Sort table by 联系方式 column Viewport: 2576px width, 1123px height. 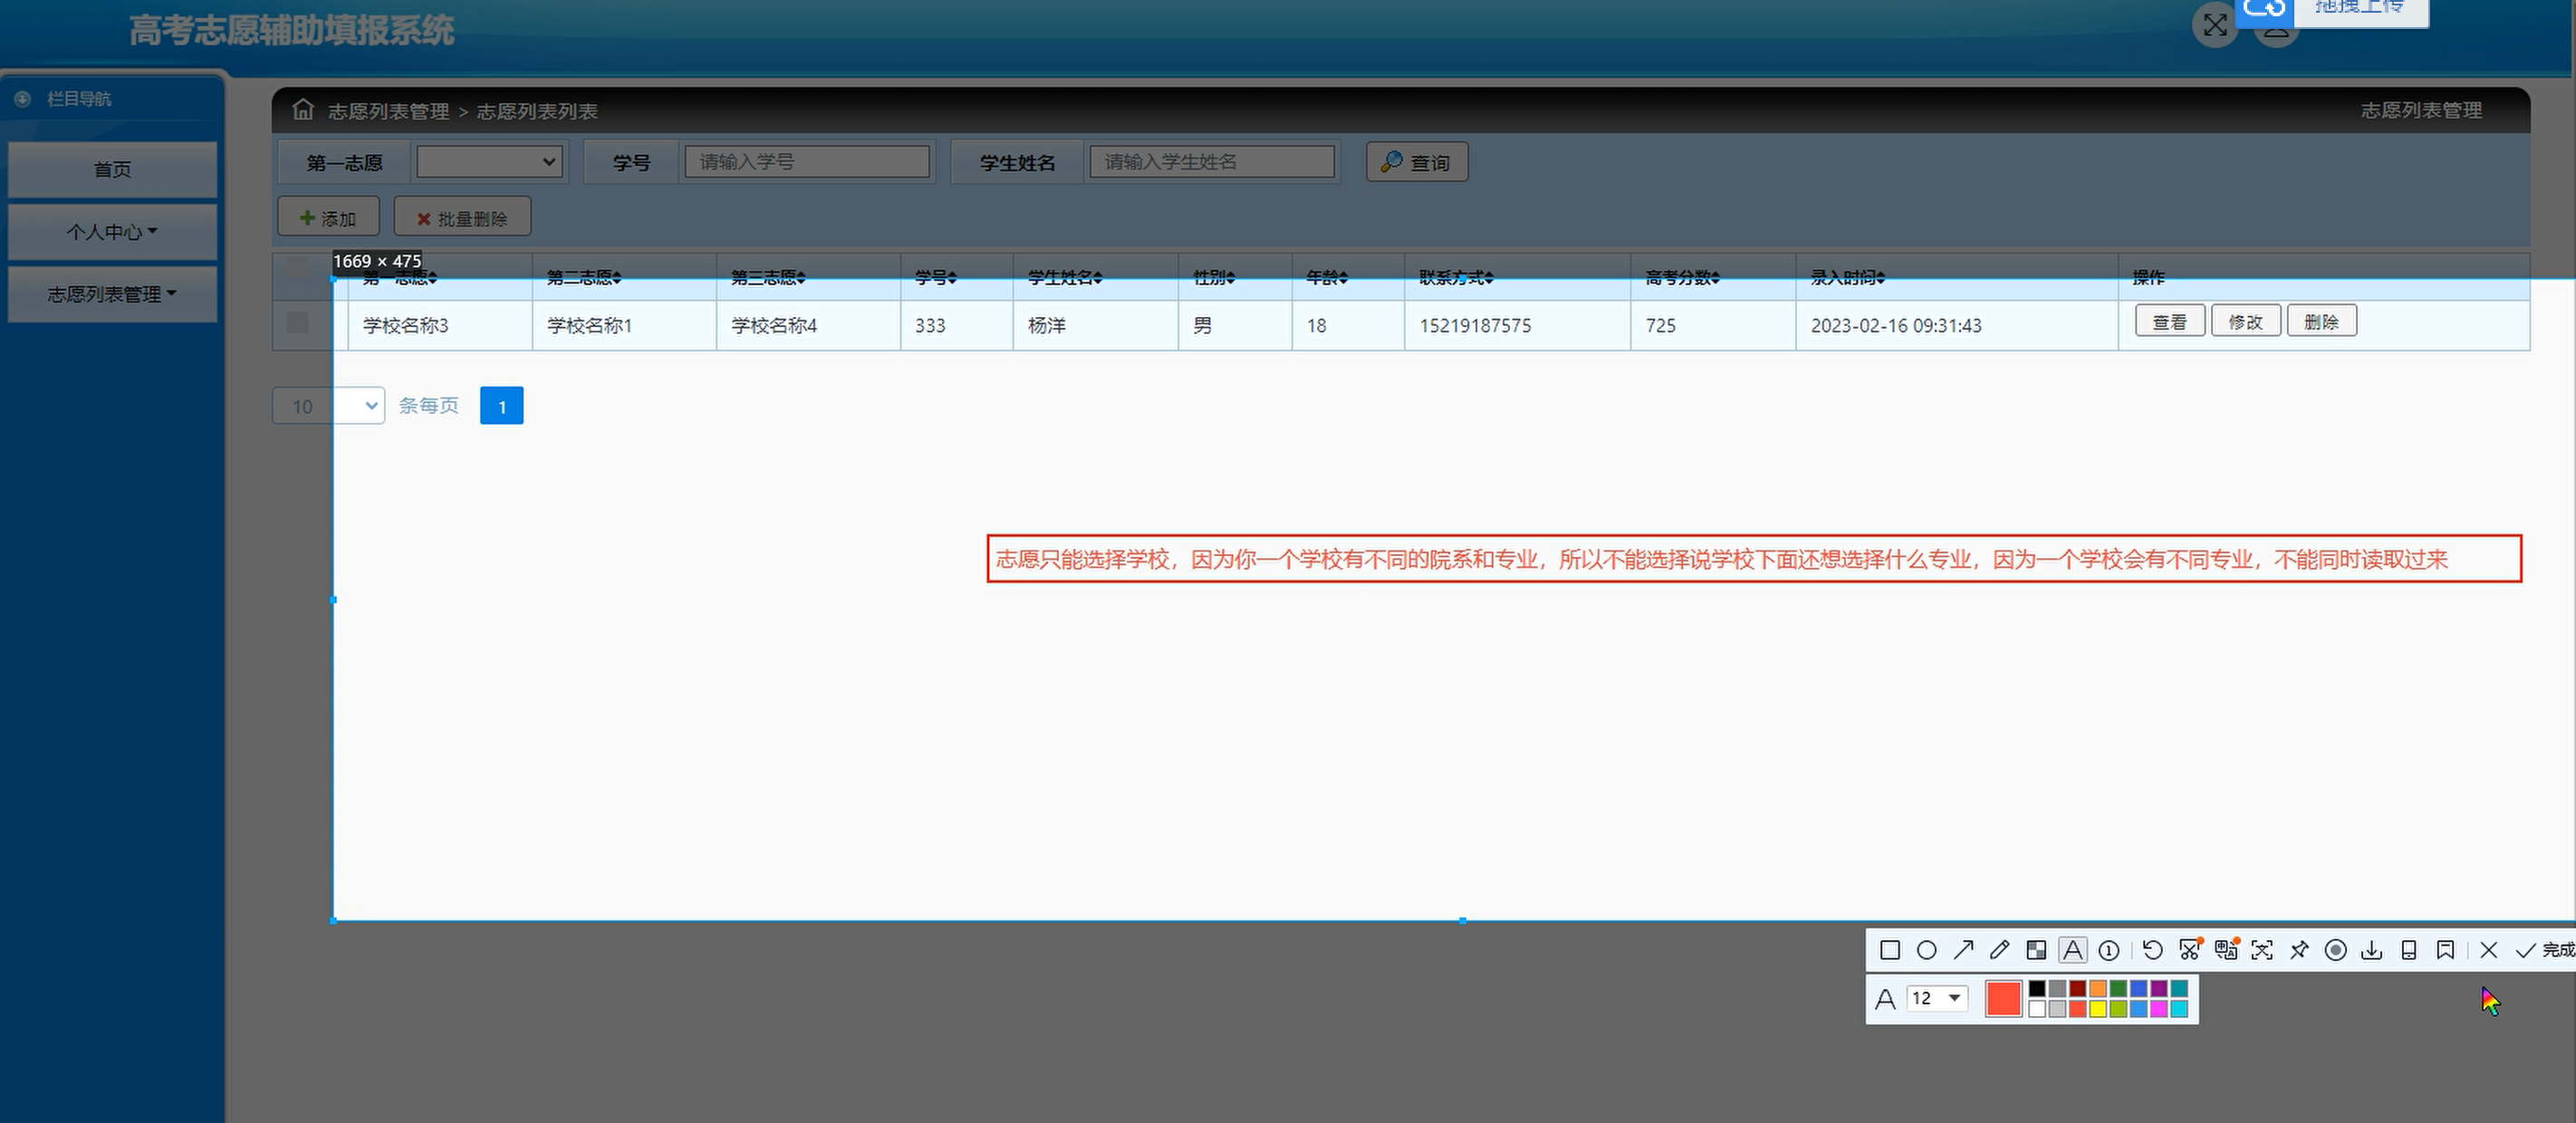(x=1457, y=277)
